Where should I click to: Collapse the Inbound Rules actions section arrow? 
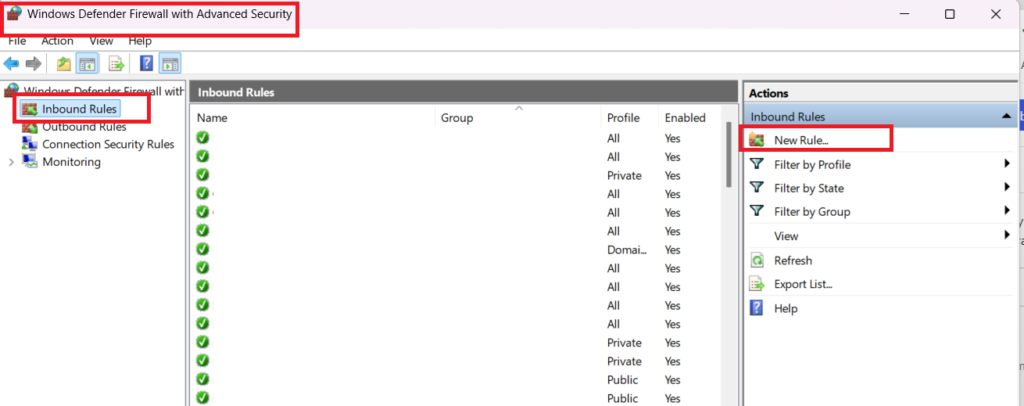coord(1006,117)
